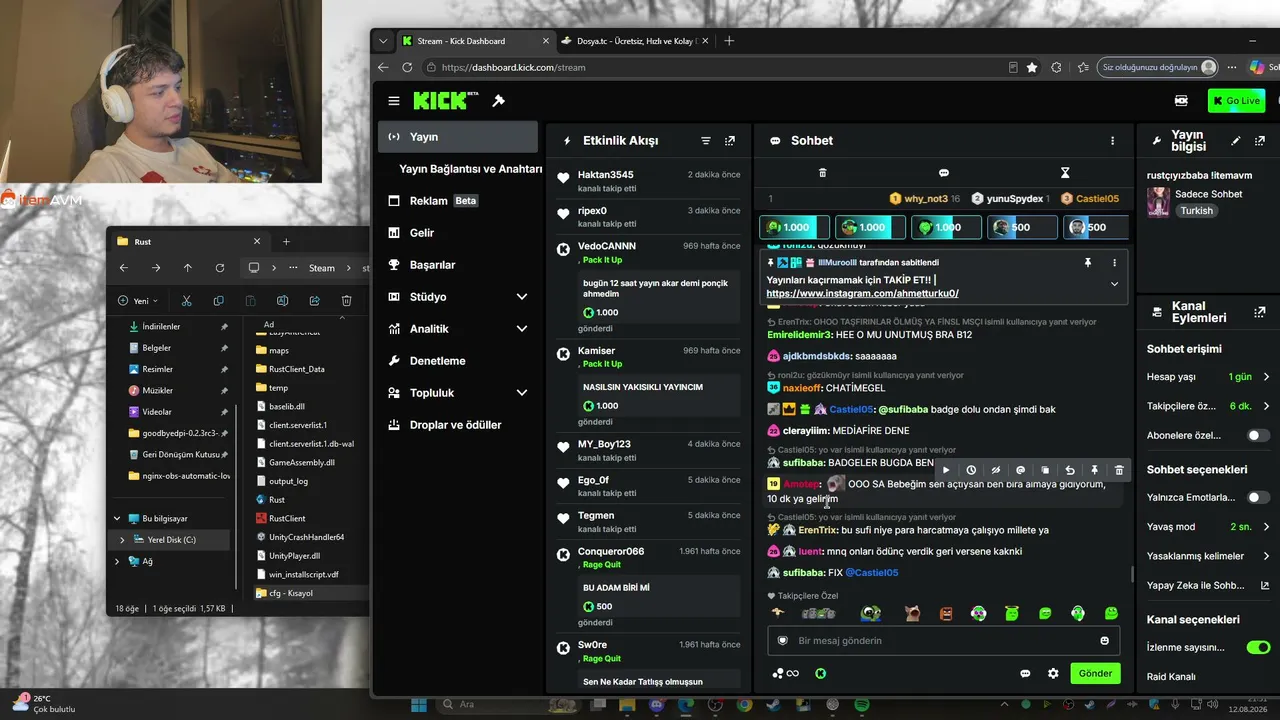Click the Go Live button
This screenshot has height=720, width=1280.
pos(1236,101)
